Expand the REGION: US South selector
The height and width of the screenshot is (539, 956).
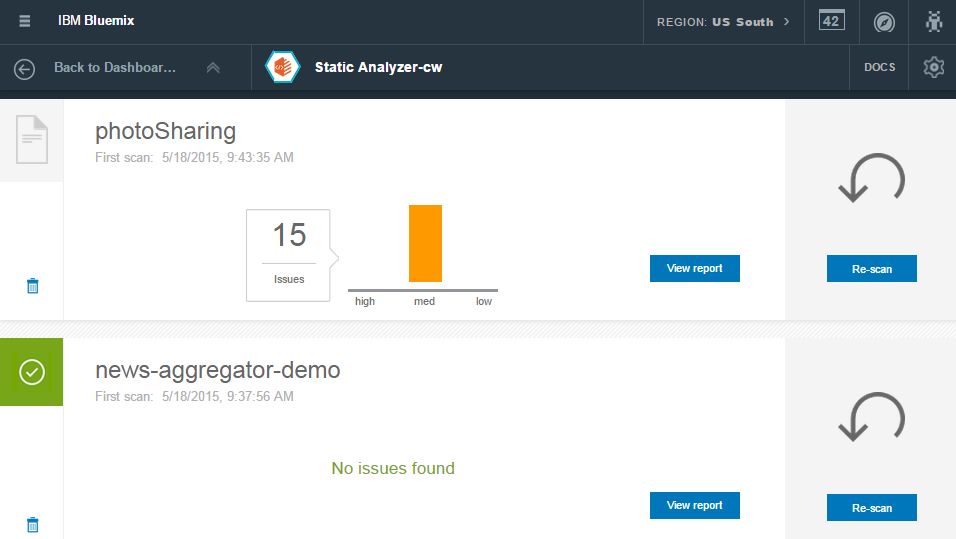coord(723,22)
